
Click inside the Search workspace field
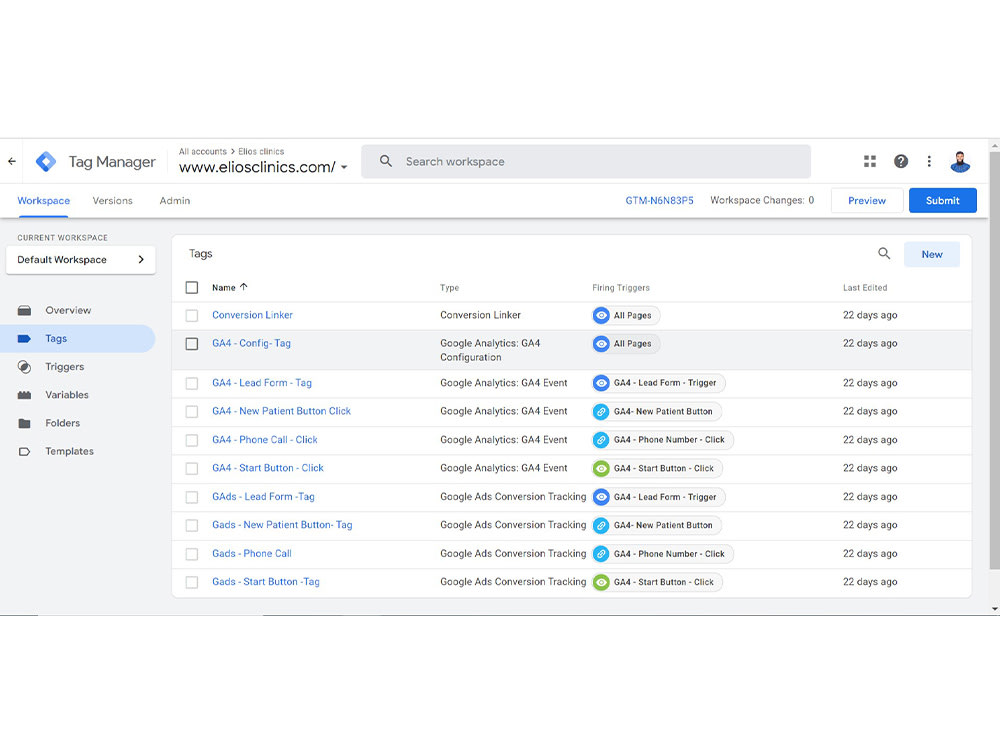point(585,161)
